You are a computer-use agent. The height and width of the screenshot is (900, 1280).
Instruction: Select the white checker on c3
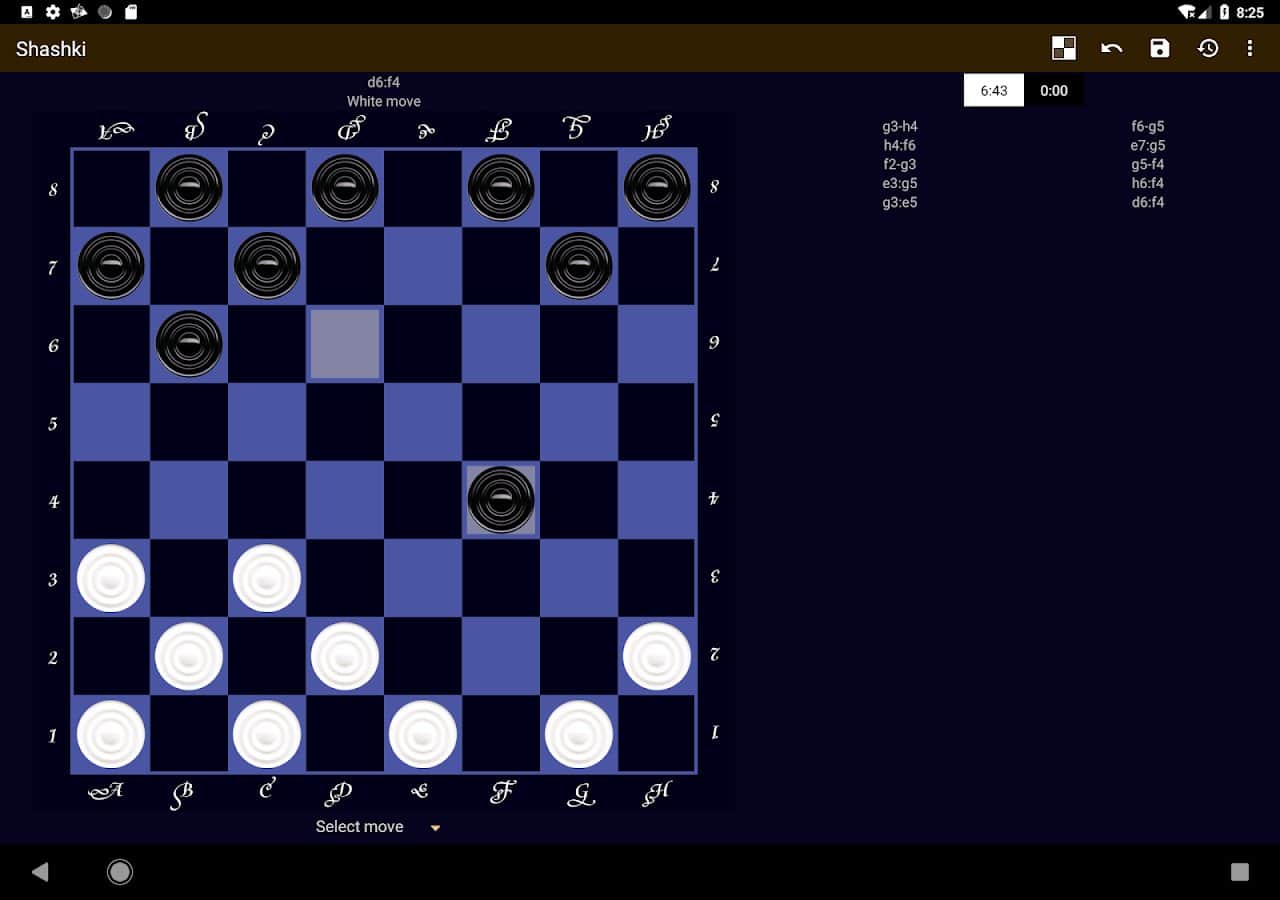[x=267, y=578]
